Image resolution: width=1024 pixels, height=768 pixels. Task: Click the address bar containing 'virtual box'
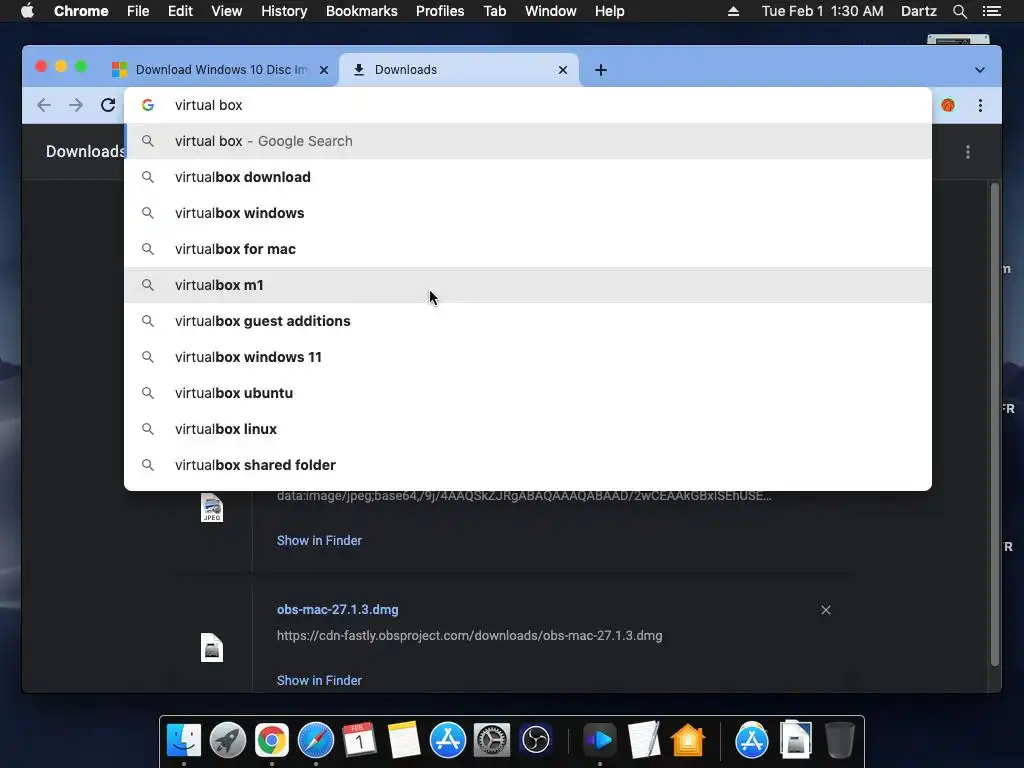click(x=528, y=105)
